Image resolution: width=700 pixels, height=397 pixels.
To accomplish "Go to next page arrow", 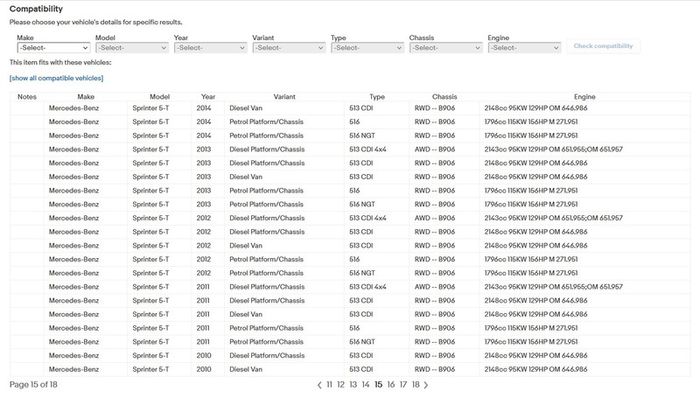I will click(x=425, y=385).
